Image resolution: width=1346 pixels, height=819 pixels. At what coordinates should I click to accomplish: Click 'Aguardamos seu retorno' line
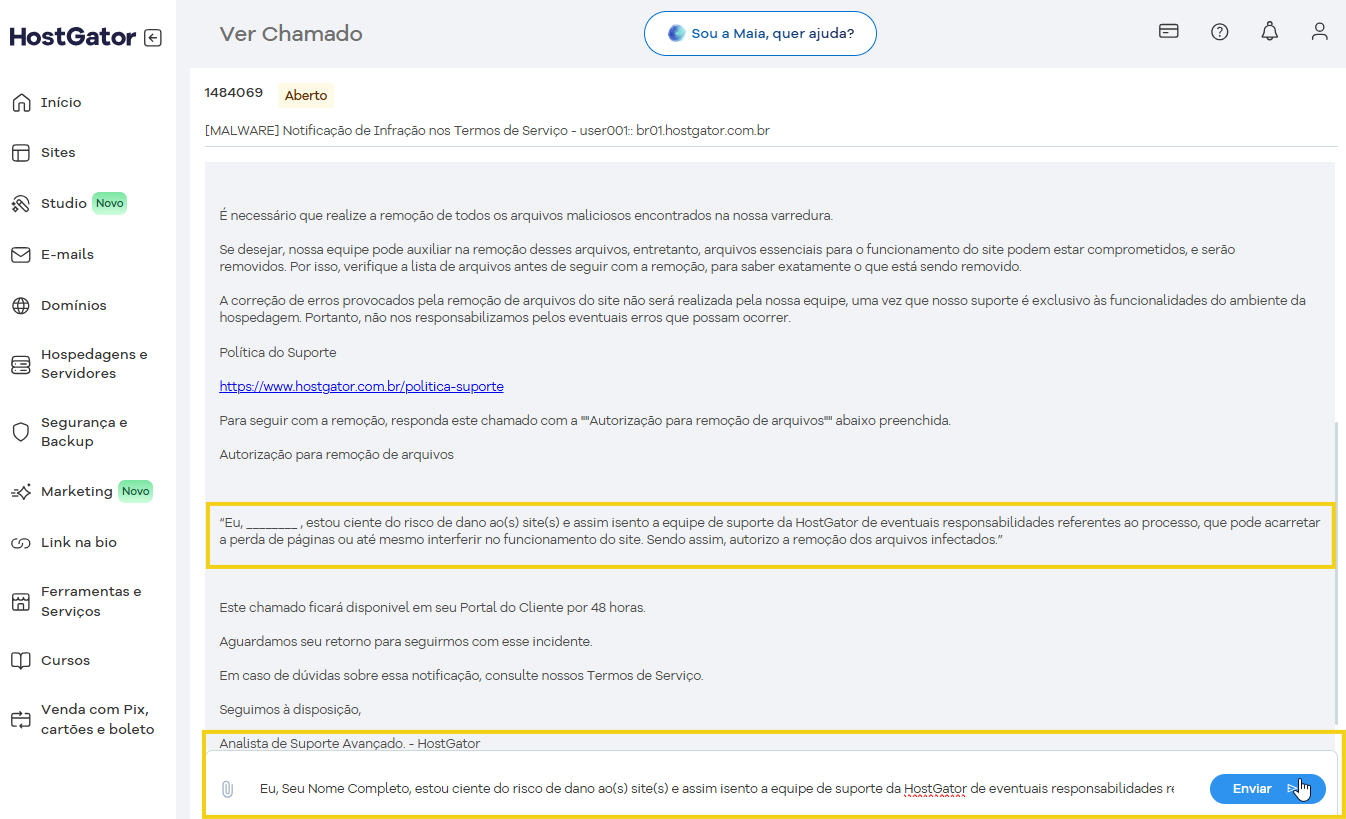(x=406, y=641)
